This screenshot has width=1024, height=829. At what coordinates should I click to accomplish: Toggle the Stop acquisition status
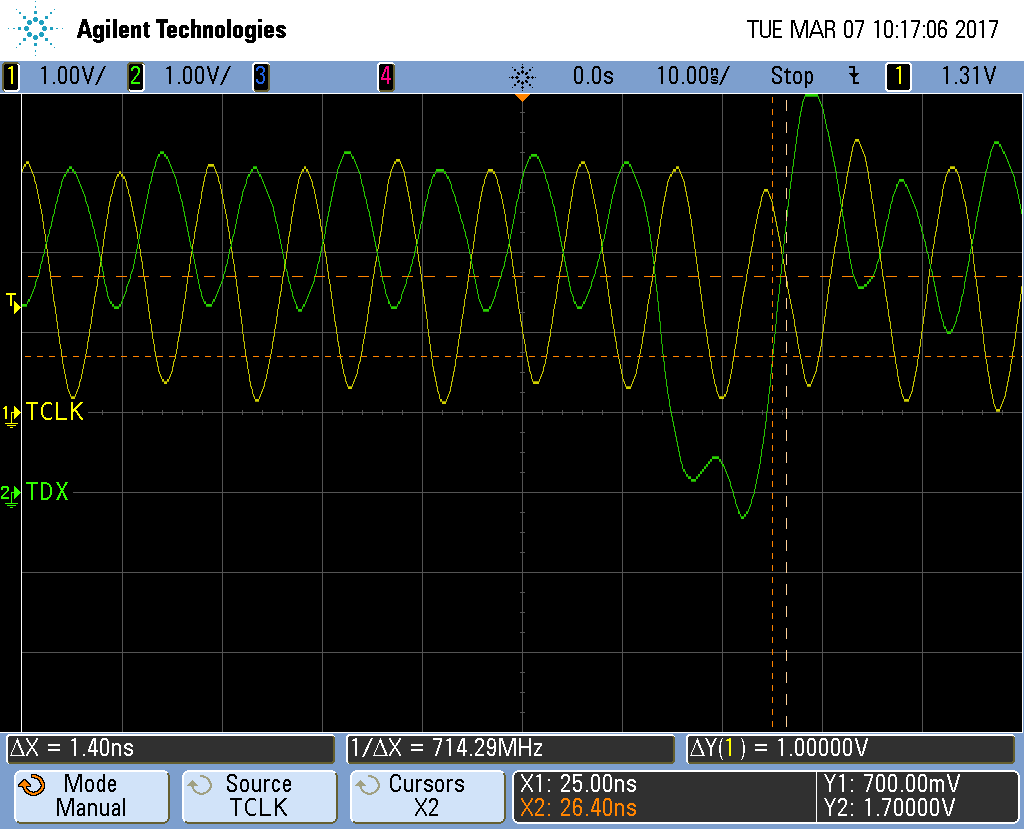[x=792, y=76]
